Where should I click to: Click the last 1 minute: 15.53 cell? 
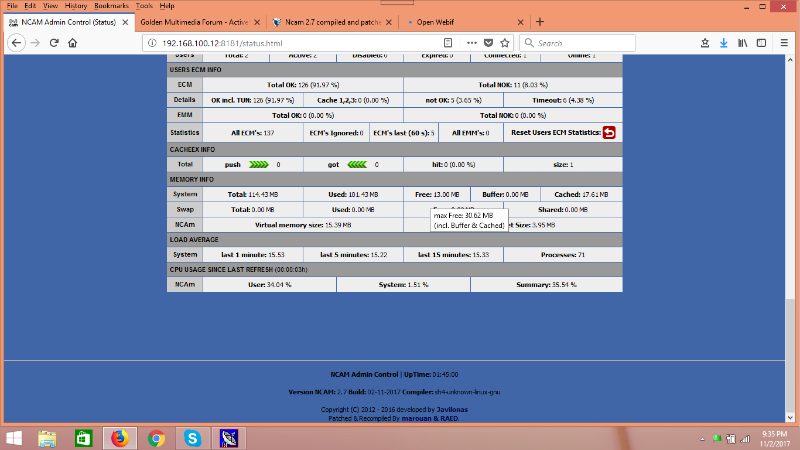coord(253,255)
